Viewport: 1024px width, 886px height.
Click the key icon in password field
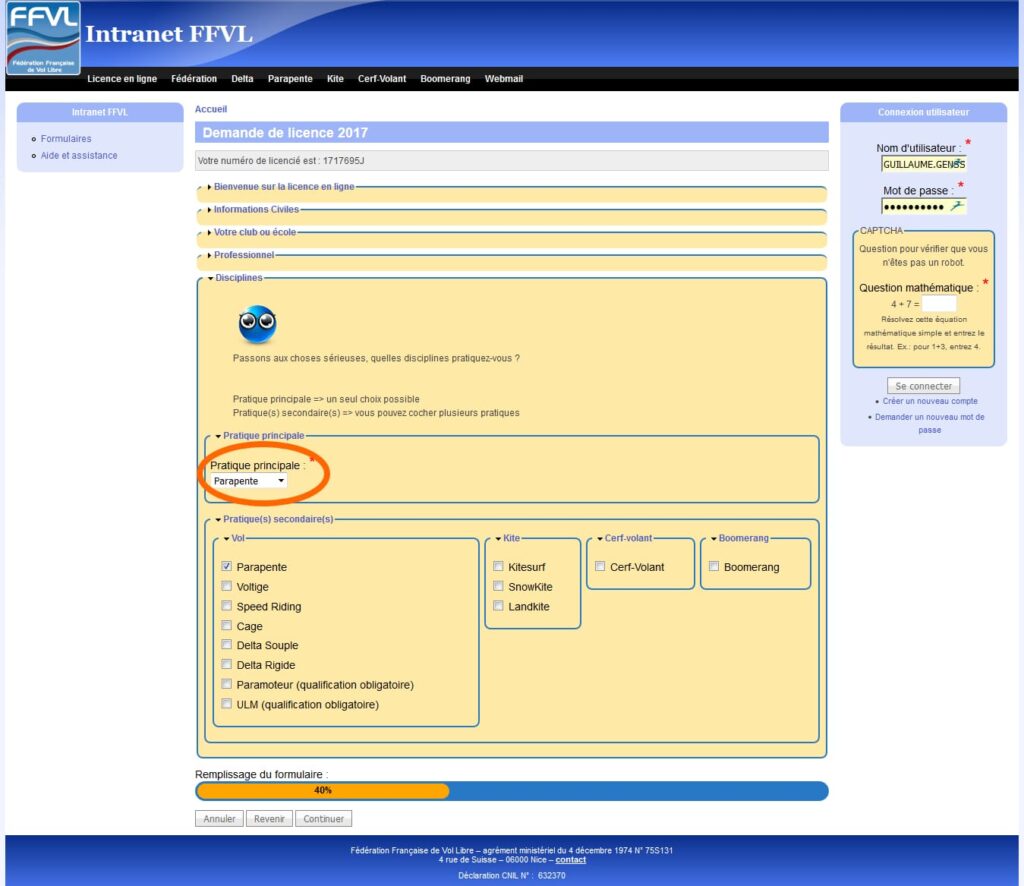pyautogui.click(x=957, y=206)
